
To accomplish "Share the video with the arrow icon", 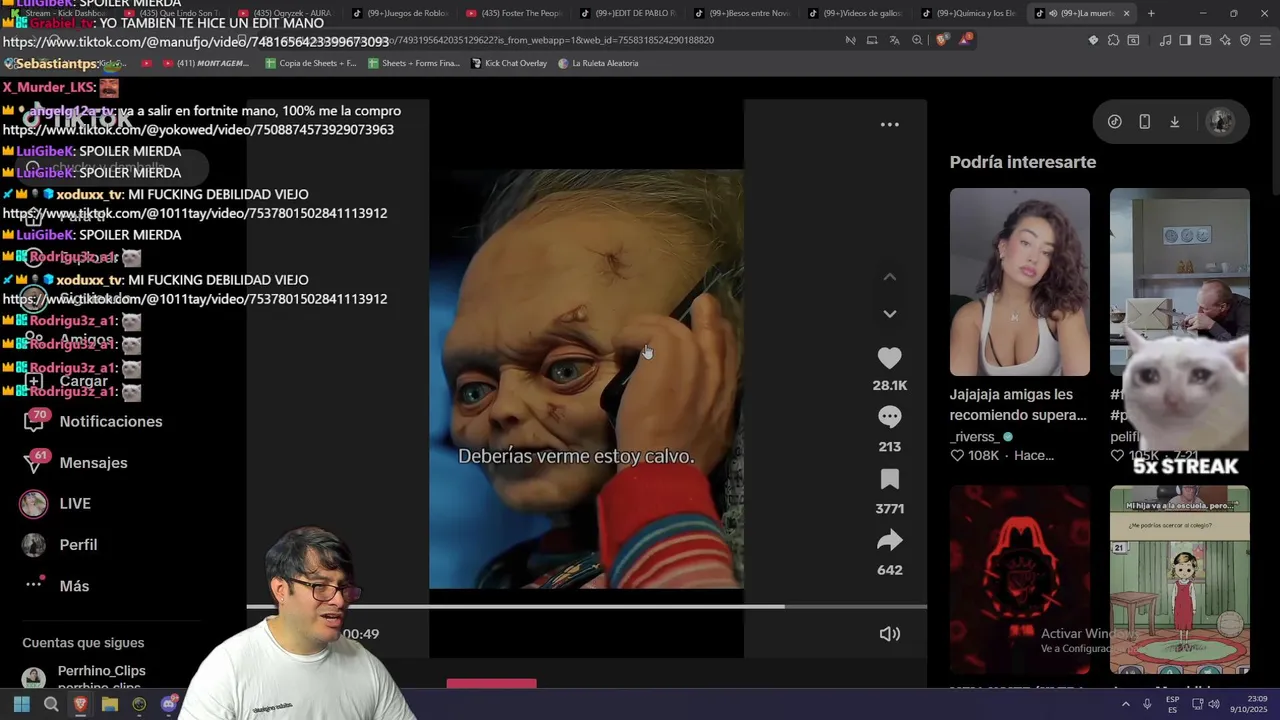I will (x=889, y=541).
